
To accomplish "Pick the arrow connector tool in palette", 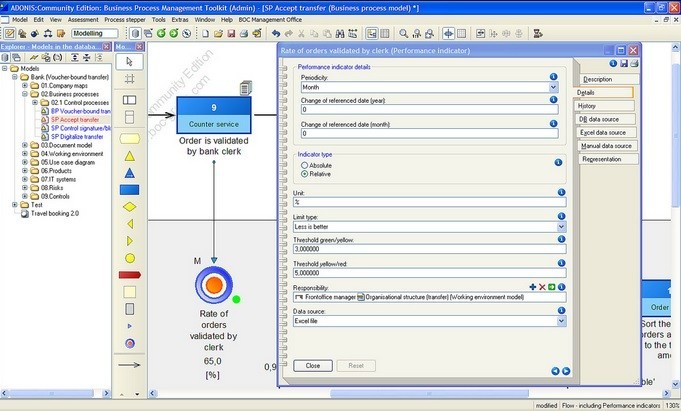I will pyautogui.click(x=129, y=366).
